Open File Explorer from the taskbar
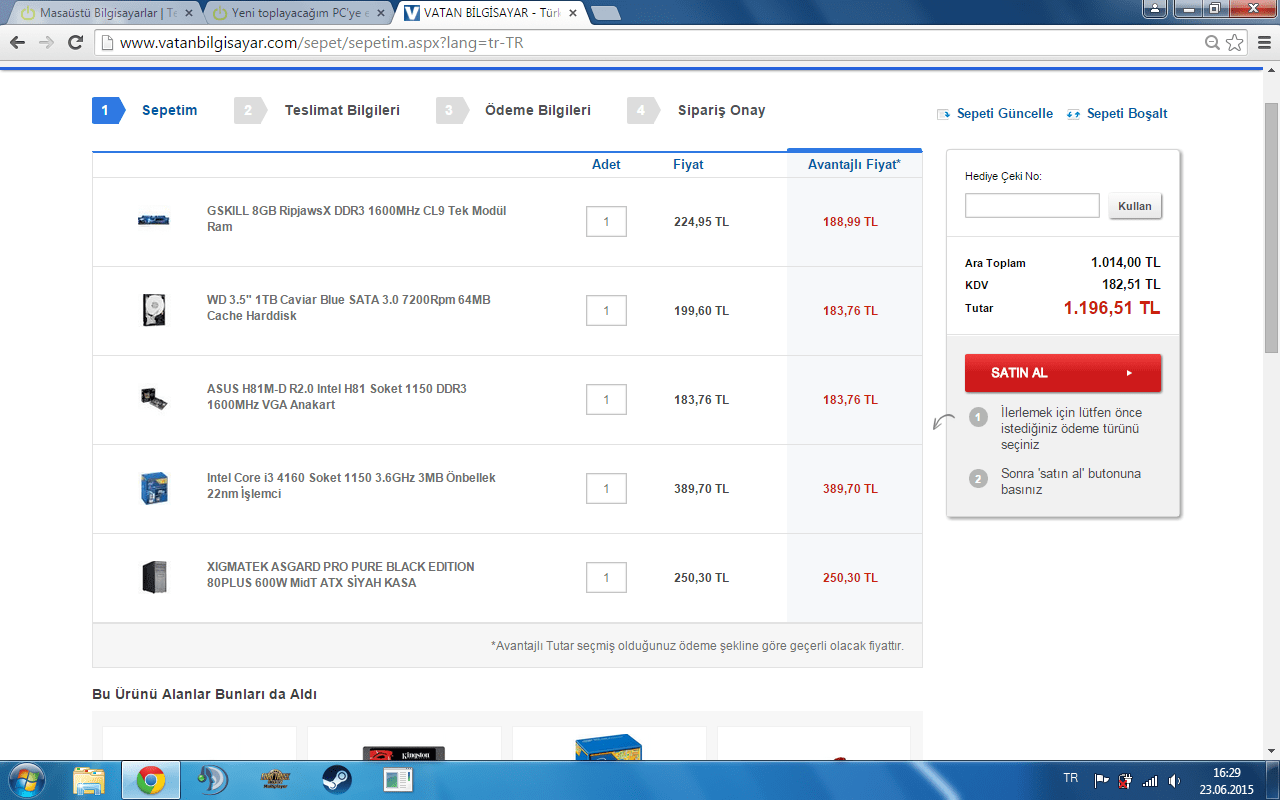The width and height of the screenshot is (1280, 800). tap(89, 780)
